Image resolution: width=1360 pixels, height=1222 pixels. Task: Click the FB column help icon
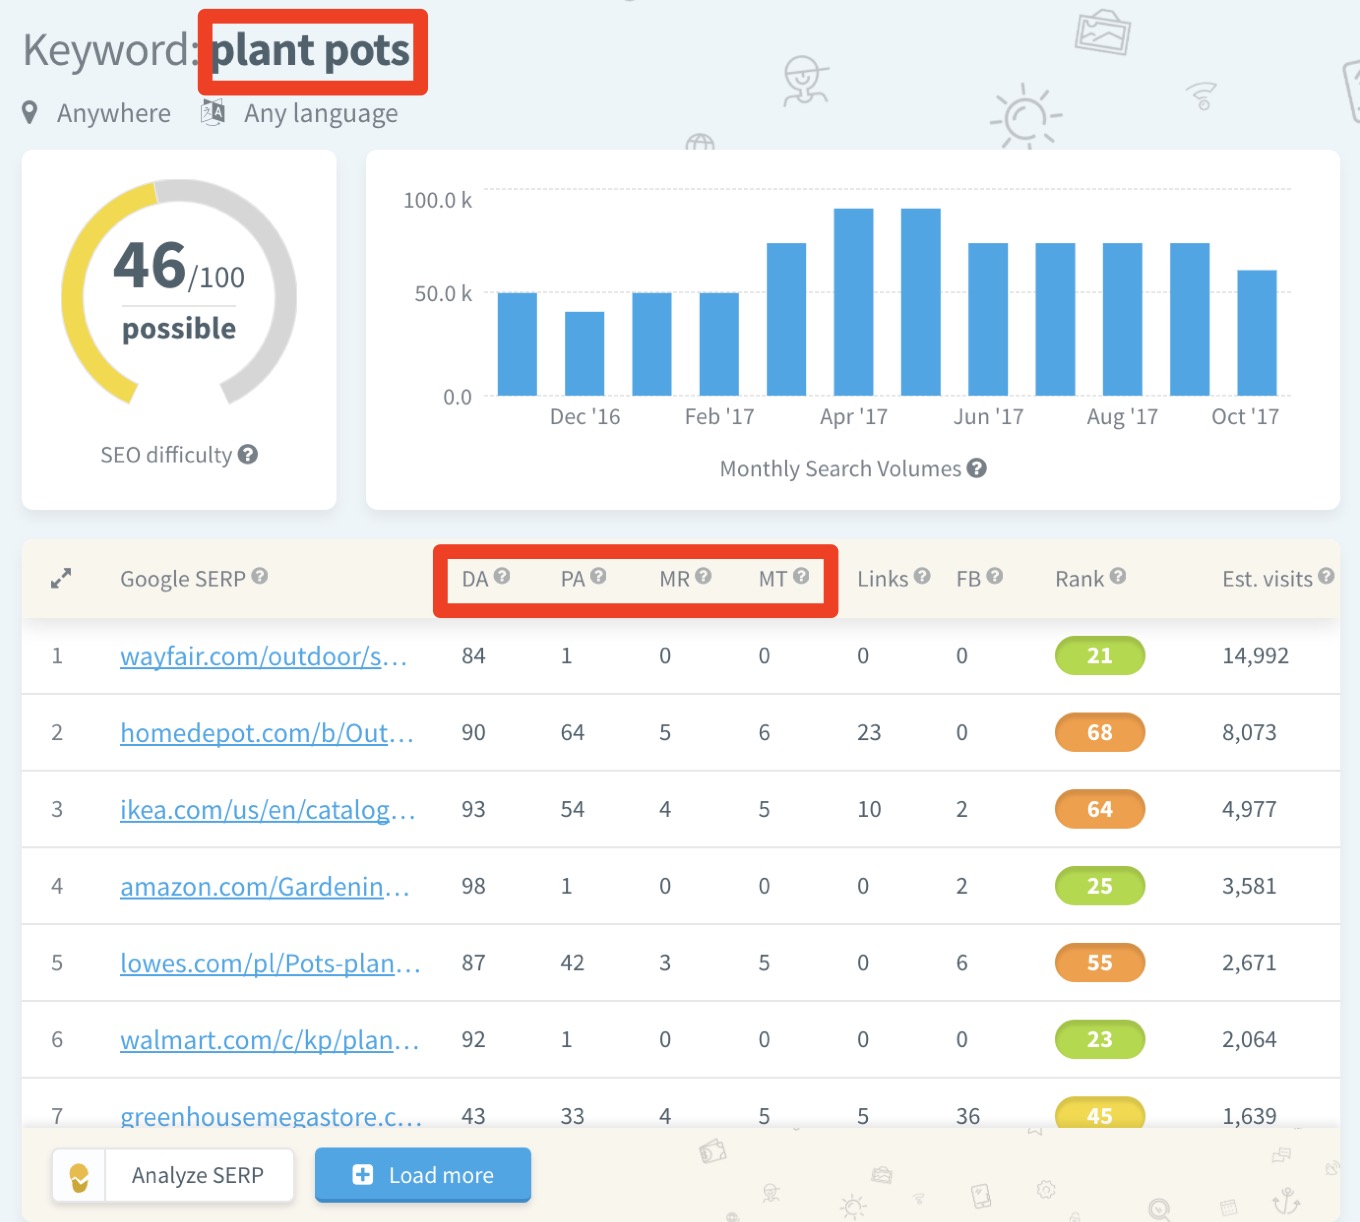click(x=996, y=575)
